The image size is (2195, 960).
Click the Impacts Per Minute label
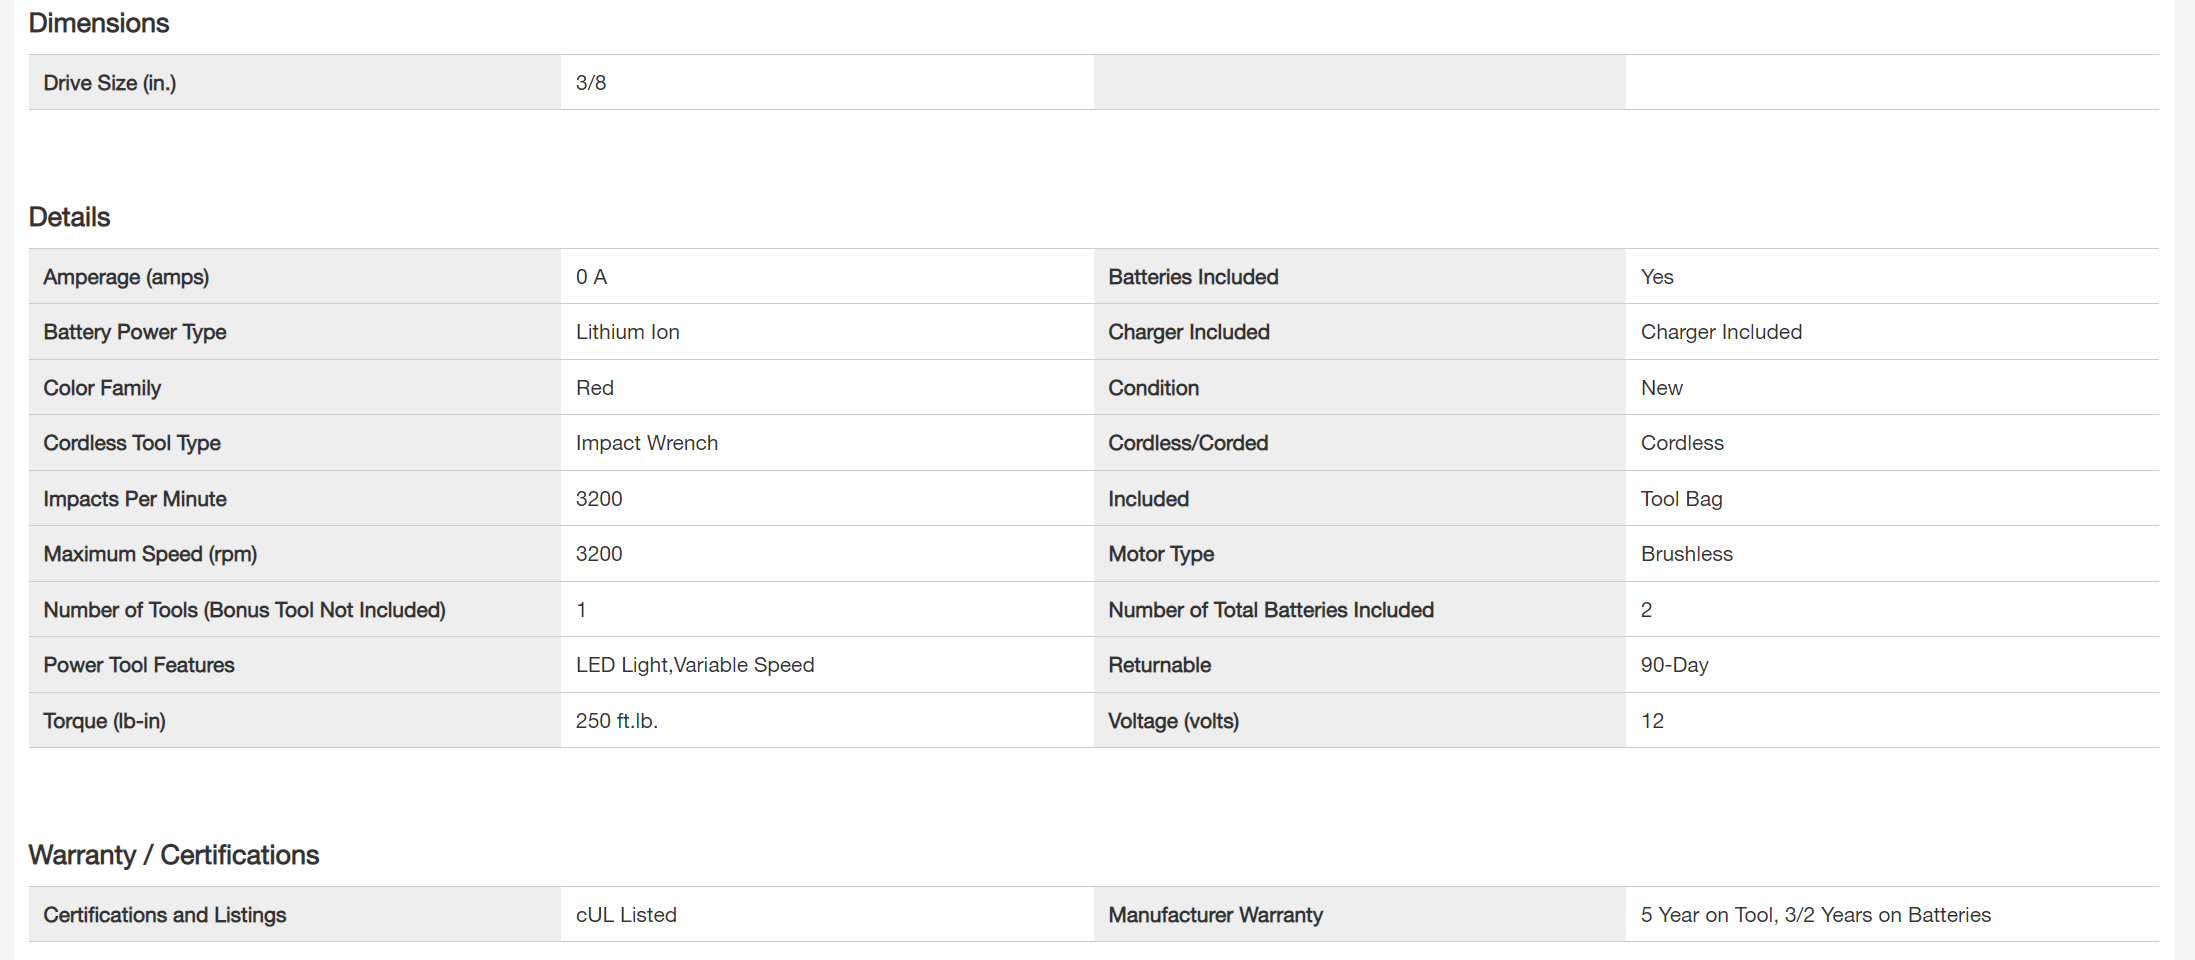coord(135,499)
